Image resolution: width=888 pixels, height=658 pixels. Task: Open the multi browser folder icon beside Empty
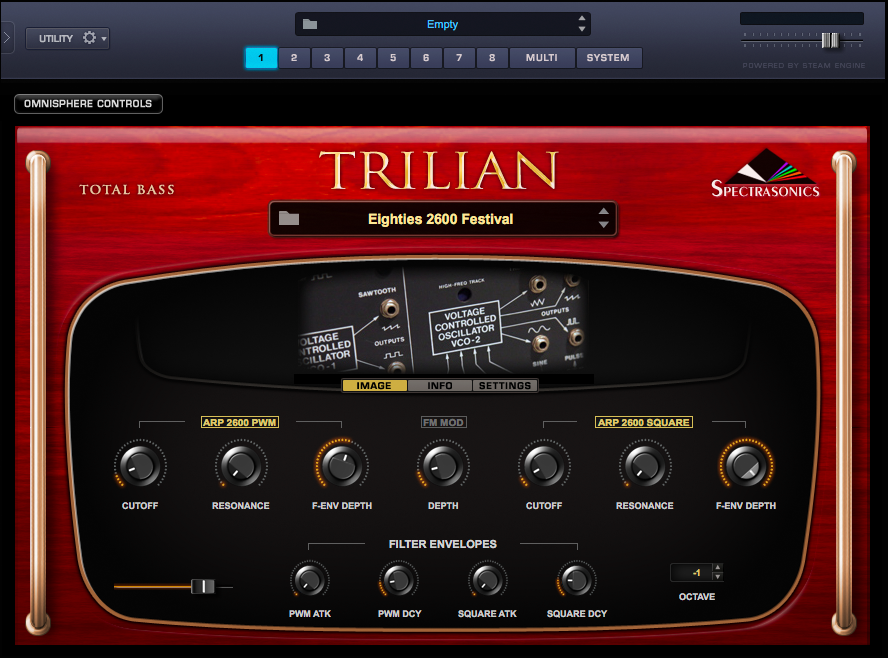click(x=310, y=24)
